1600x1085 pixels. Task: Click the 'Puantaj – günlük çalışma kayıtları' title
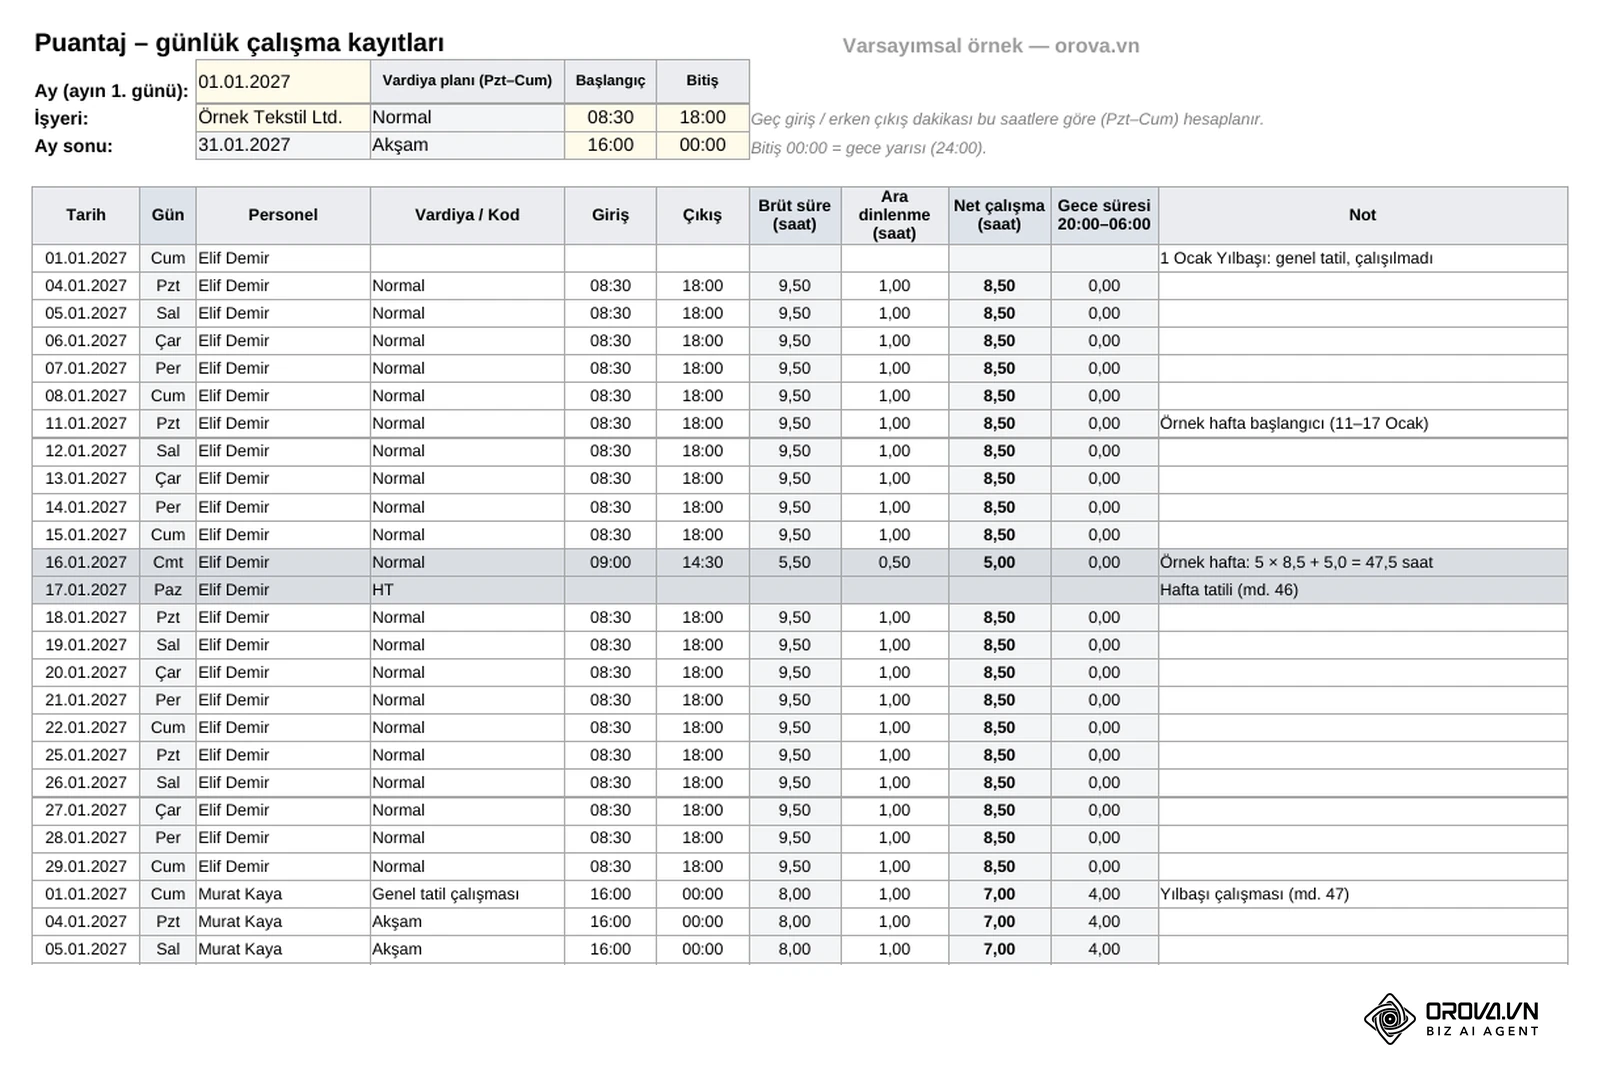239,43
